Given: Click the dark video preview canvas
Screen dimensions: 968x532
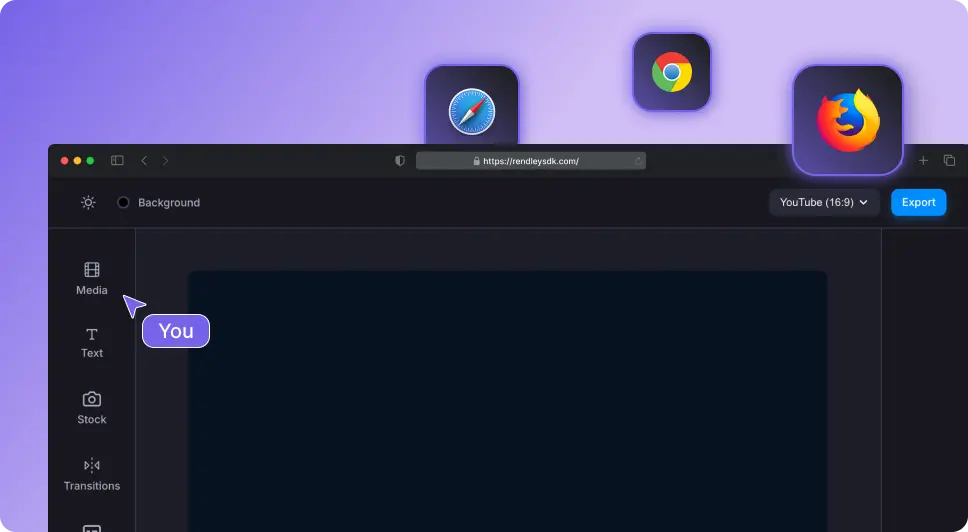Looking at the screenshot, I should 508,400.
